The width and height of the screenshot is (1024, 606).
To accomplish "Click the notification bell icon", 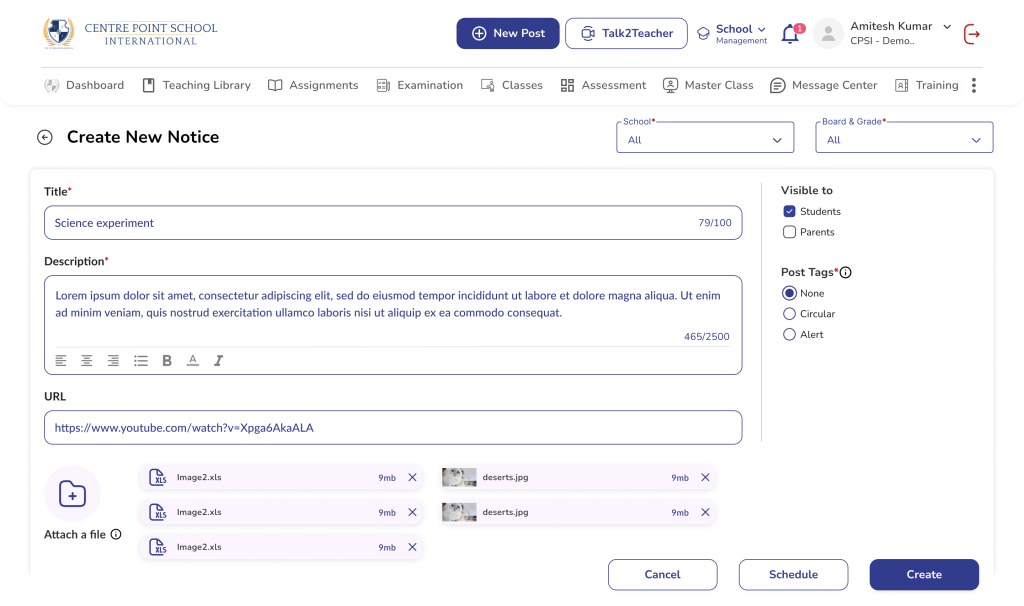I will (x=790, y=34).
